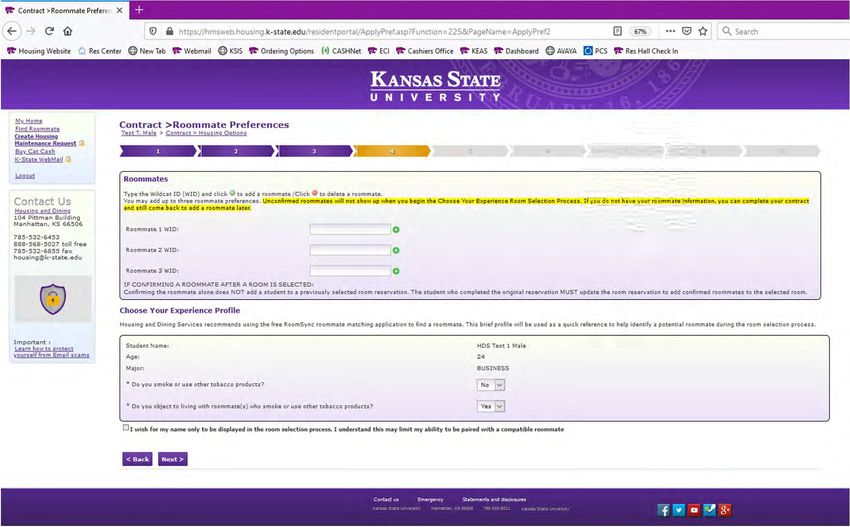
Task: Open the Webmail bookmark
Action: tap(192, 51)
